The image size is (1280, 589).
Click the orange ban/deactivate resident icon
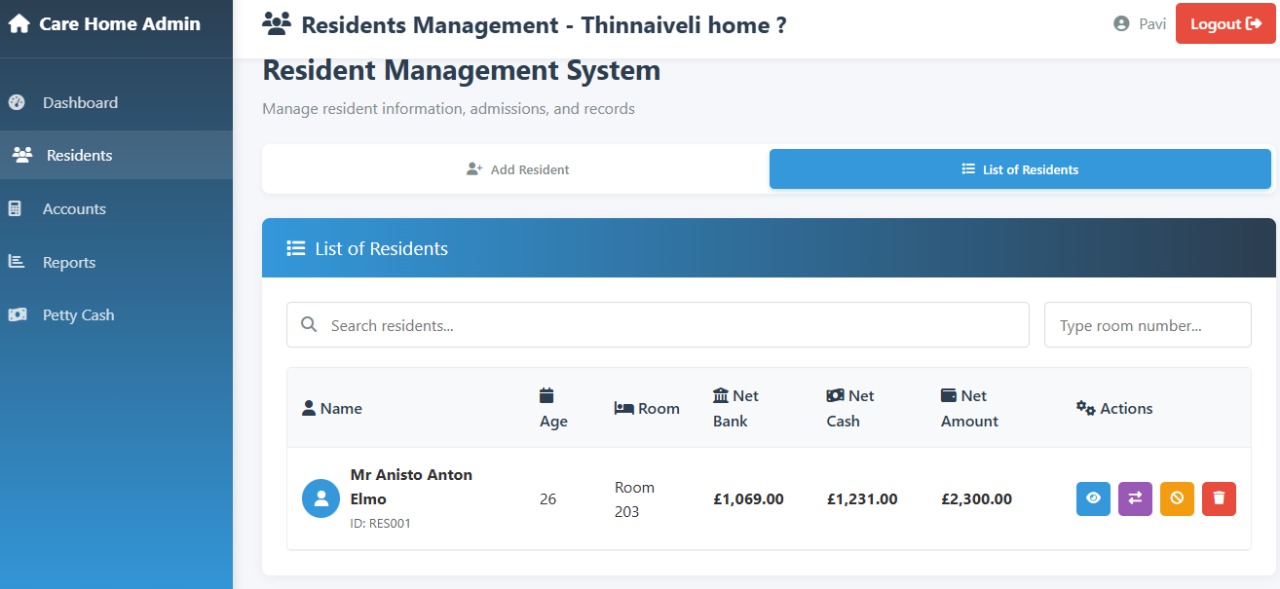[1177, 499]
